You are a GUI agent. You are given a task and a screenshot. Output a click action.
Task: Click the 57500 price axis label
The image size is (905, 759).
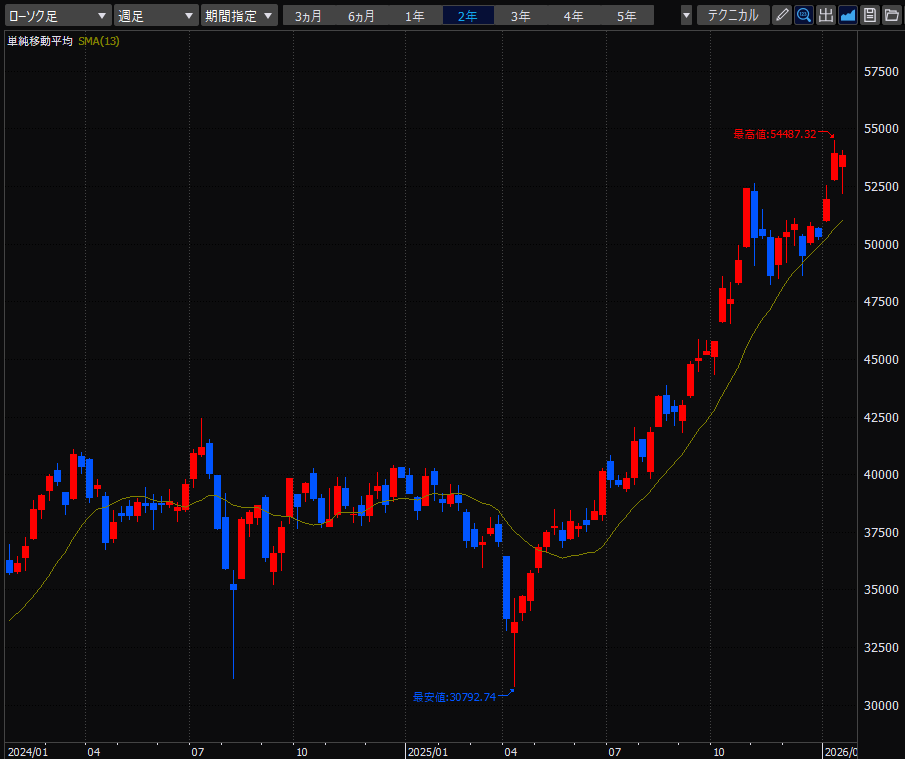(x=881, y=72)
